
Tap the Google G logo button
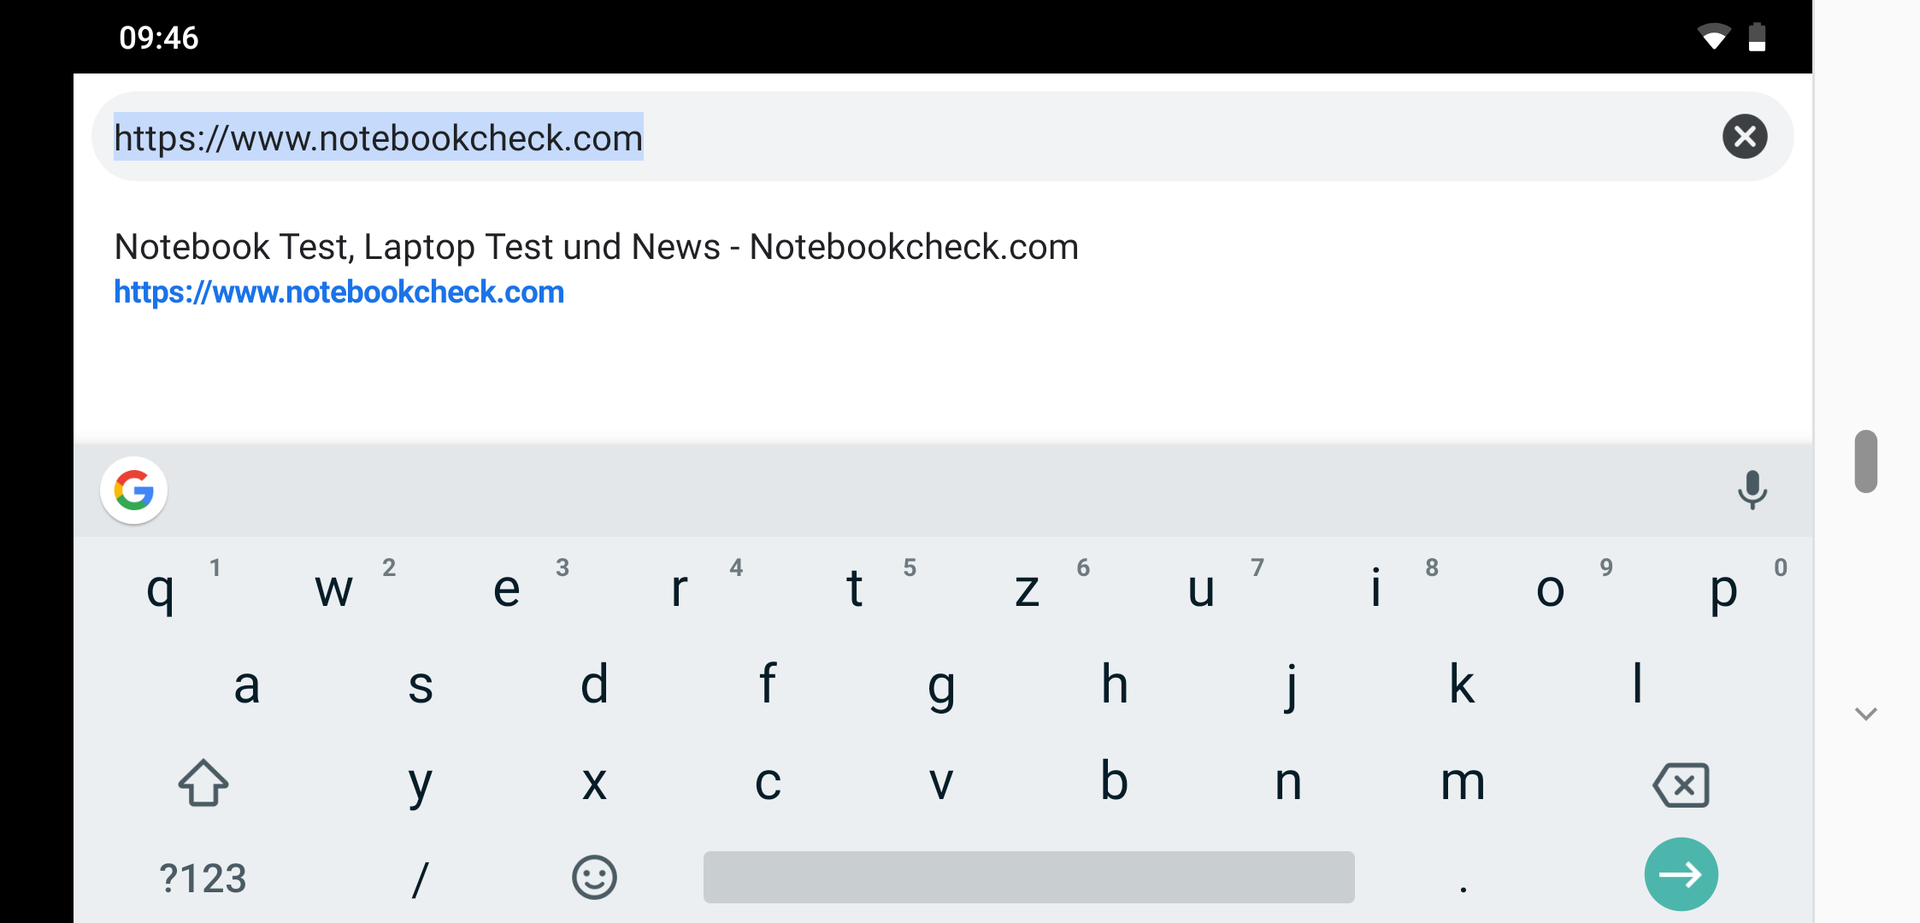pyautogui.click(x=134, y=490)
